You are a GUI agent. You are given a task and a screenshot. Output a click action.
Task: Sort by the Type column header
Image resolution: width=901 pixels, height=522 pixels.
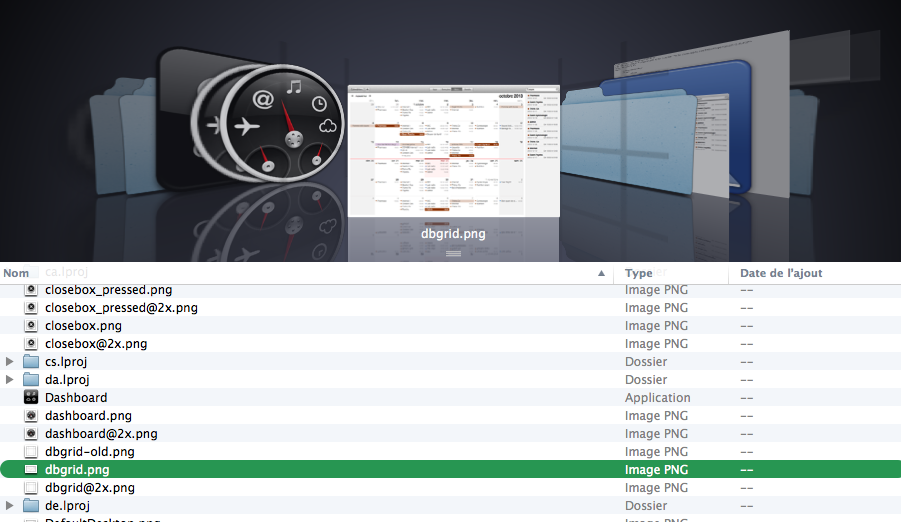click(x=638, y=273)
